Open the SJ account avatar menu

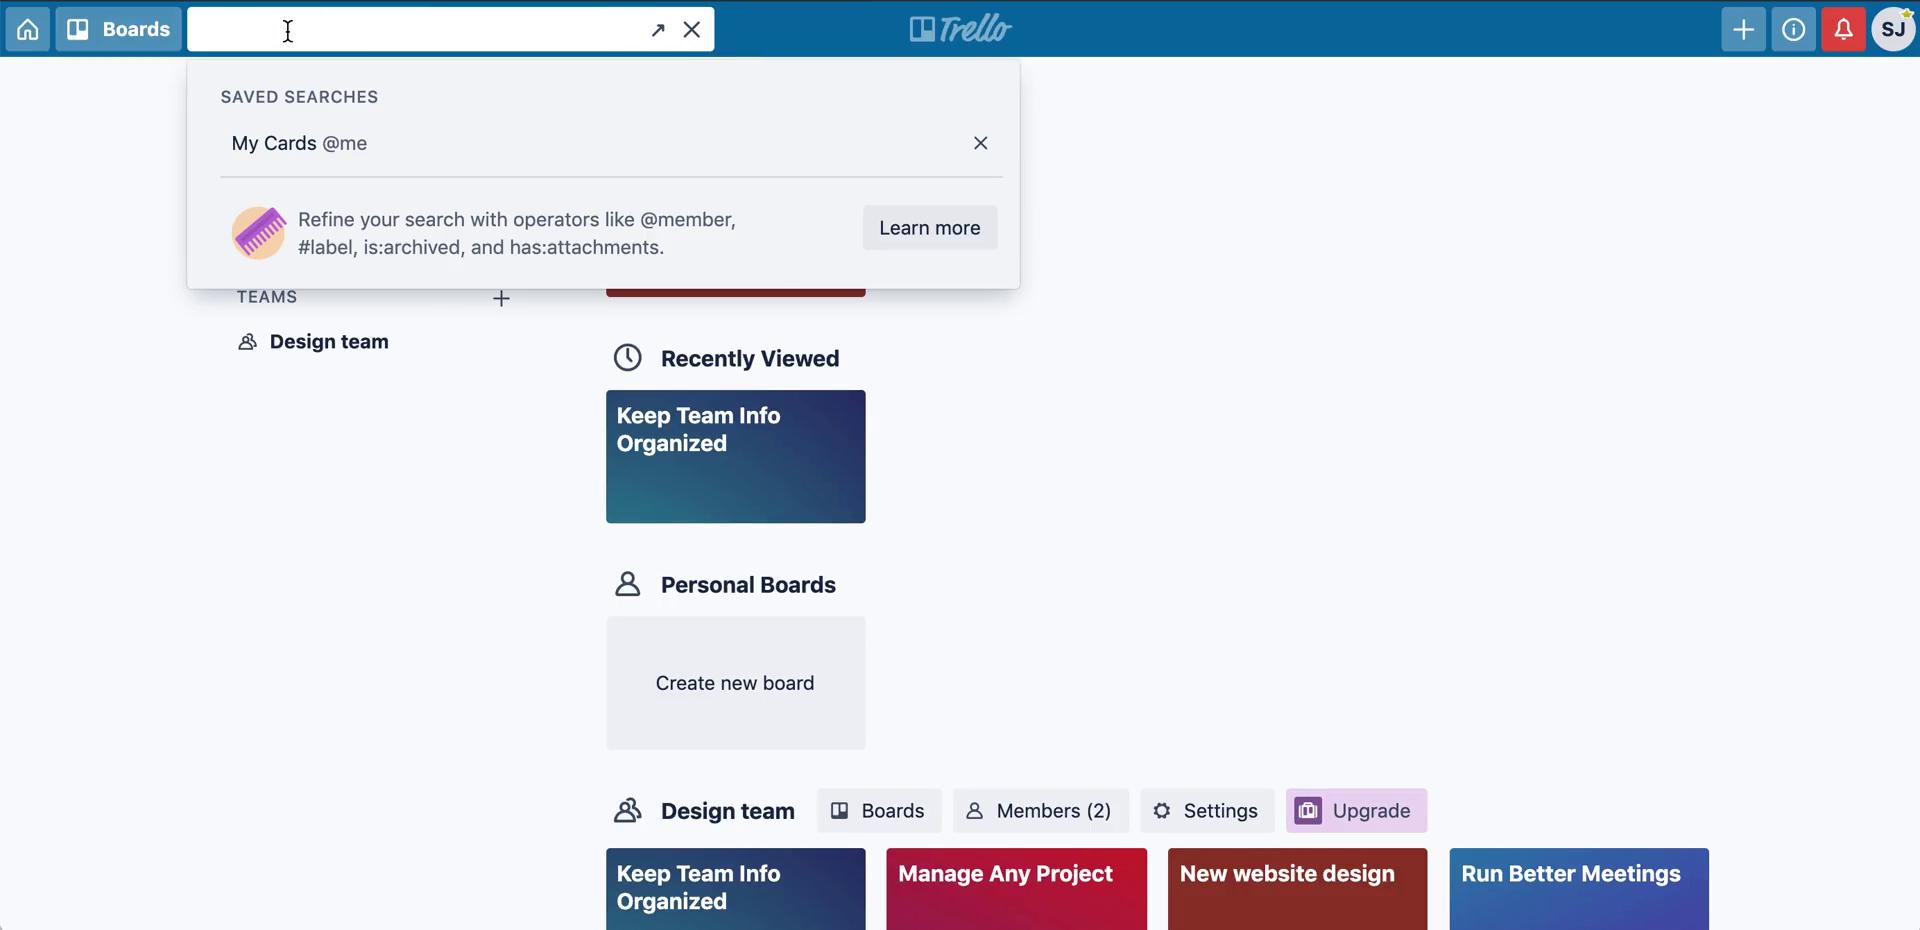(x=1893, y=29)
